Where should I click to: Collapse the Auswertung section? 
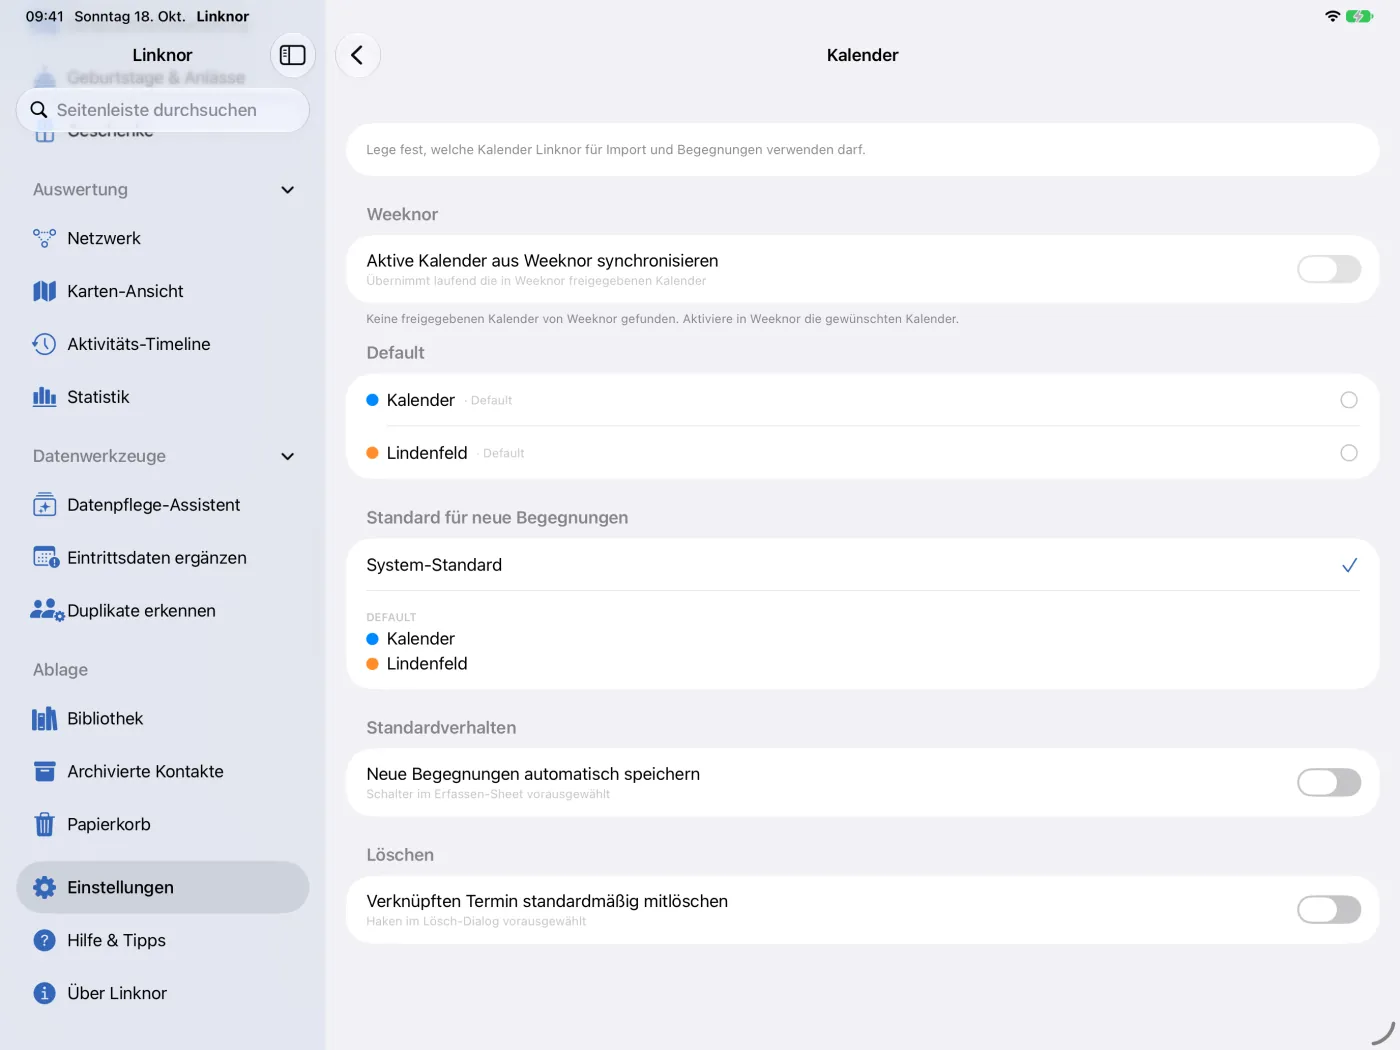(x=288, y=190)
